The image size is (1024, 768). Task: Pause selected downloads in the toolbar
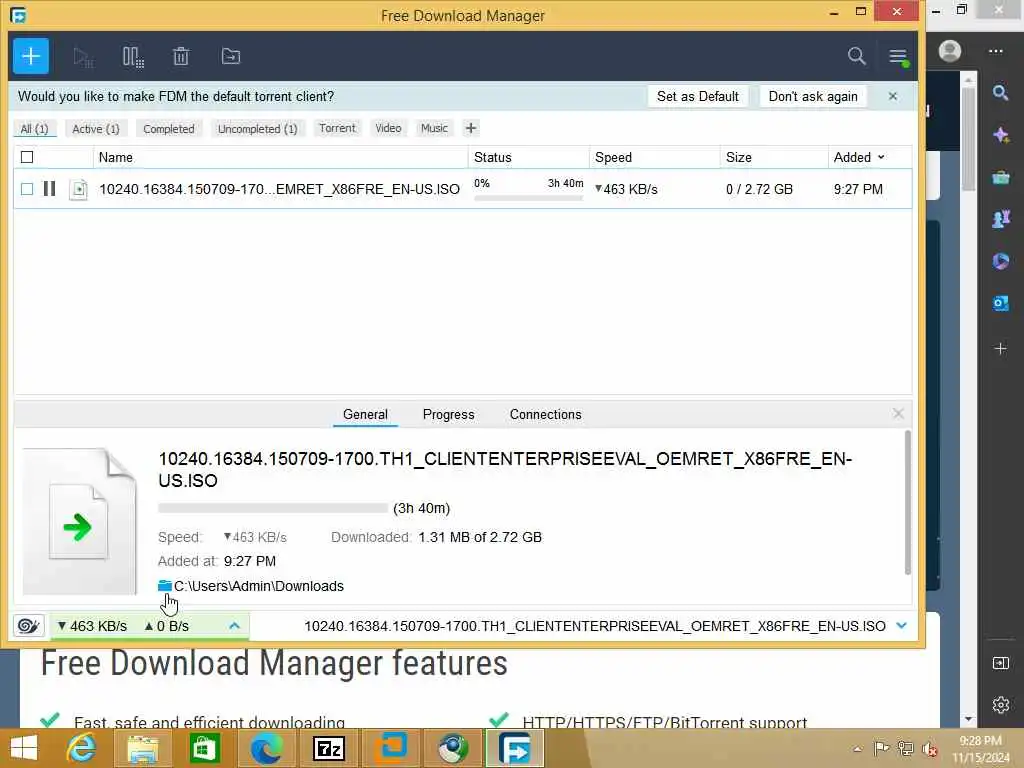point(133,57)
